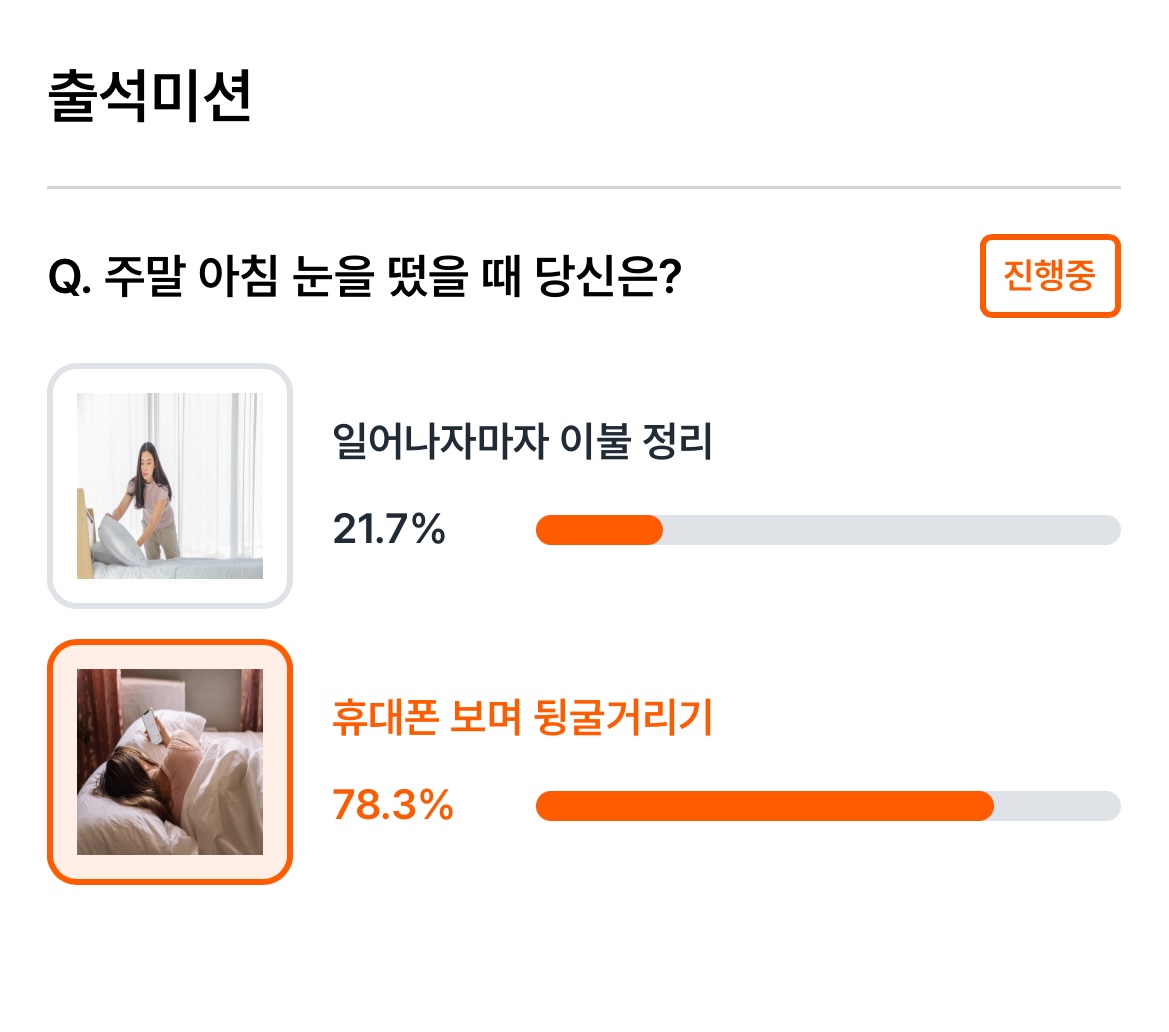Click the gray unfilled part of 21.7% bar

(x=892, y=530)
